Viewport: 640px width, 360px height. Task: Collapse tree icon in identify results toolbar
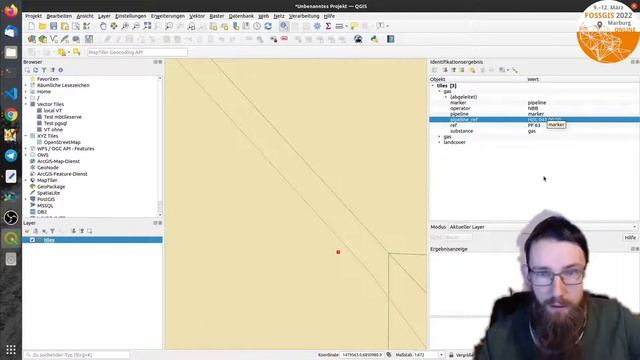pyautogui.click(x=453, y=70)
